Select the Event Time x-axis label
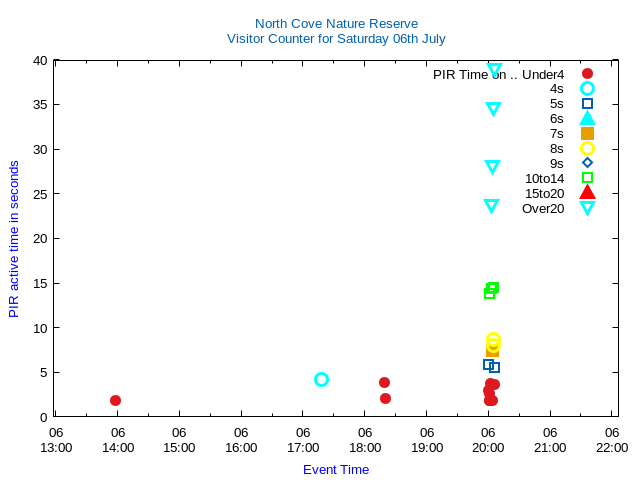The image size is (640, 480). pos(336,469)
